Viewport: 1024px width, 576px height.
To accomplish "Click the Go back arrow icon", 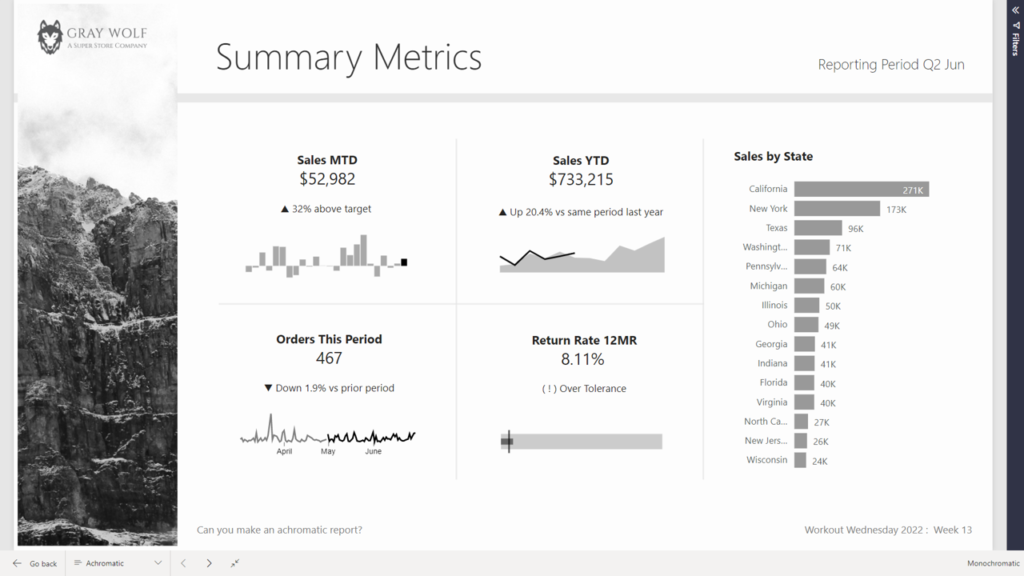I will [17, 563].
